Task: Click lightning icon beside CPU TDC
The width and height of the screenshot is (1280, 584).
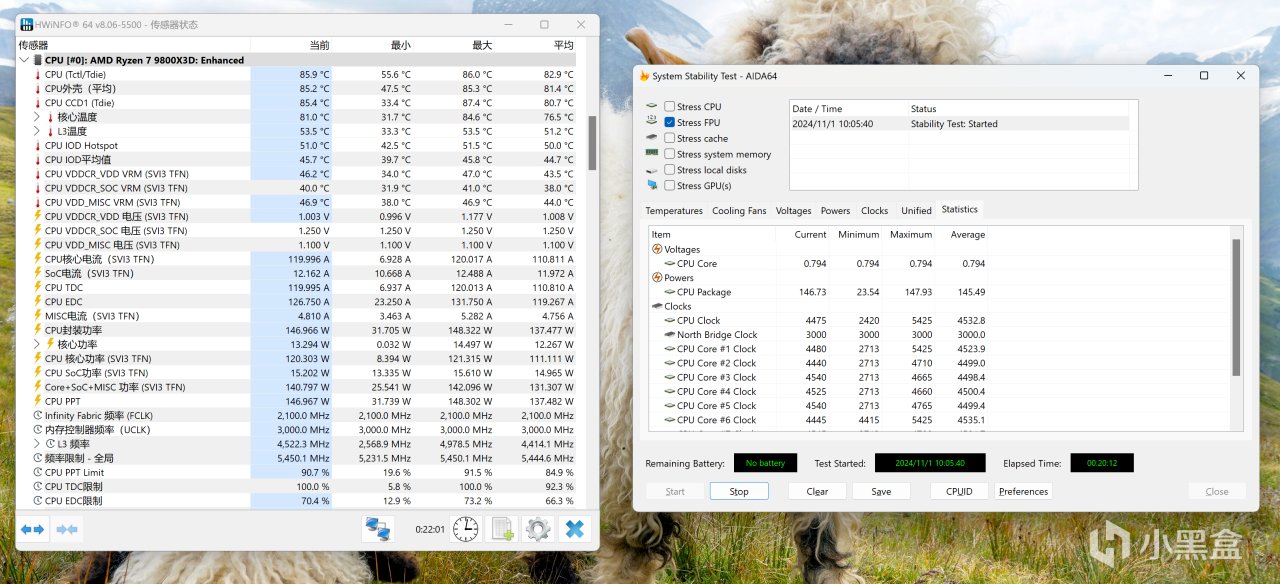Action: pos(38,287)
